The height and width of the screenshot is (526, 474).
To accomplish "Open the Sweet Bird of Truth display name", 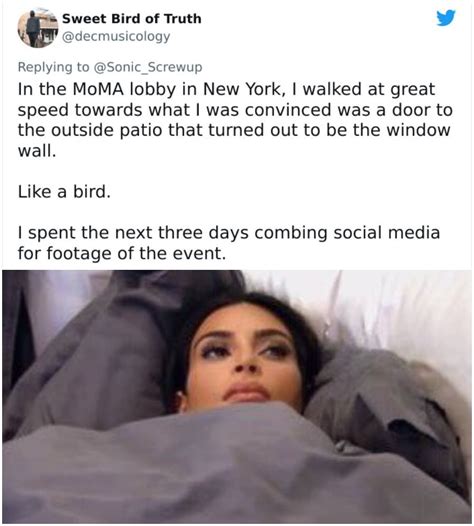I will point(132,18).
